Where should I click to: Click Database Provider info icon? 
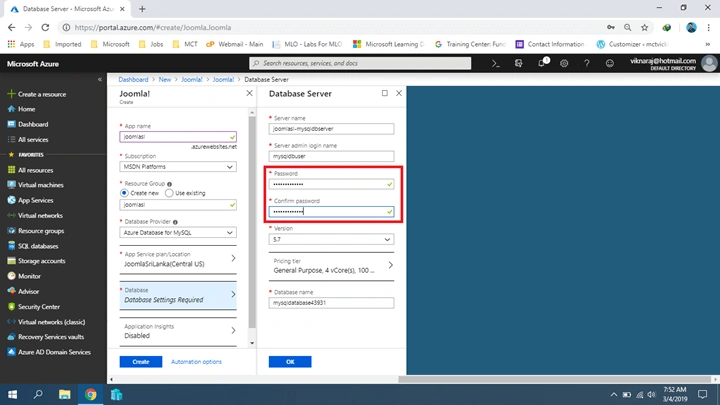click(x=175, y=222)
